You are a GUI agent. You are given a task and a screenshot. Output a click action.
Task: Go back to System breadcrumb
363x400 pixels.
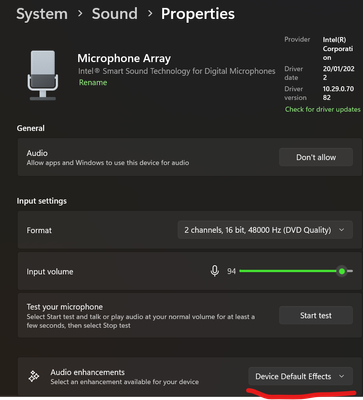(42, 14)
